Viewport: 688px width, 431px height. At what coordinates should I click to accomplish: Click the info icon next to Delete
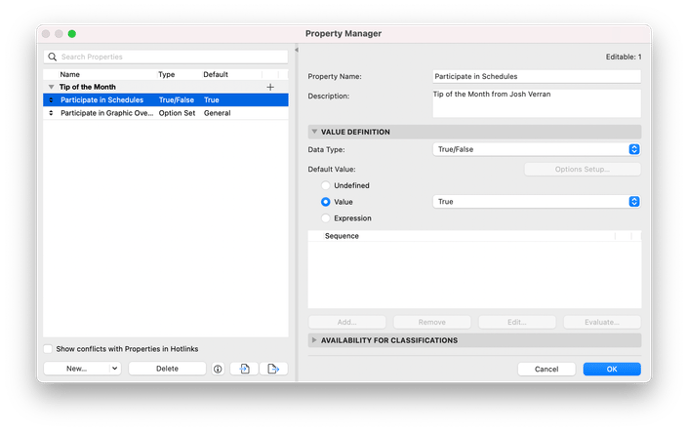point(218,369)
